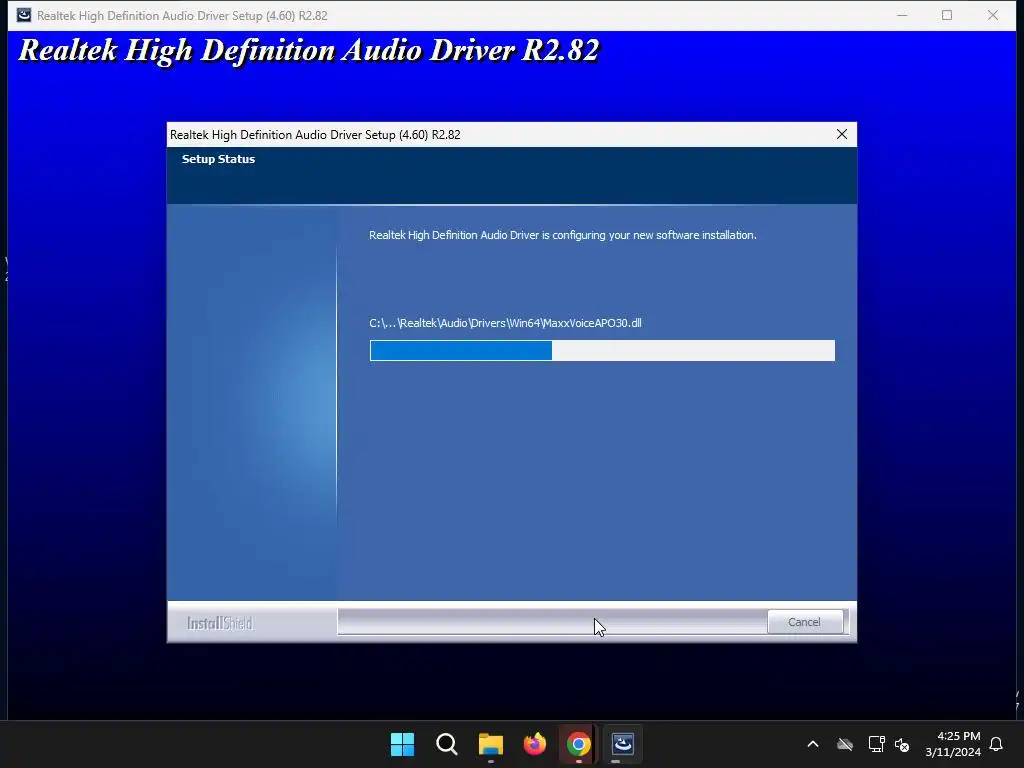Click the Realtek installer icon in outer title bar
Viewport: 1024px width, 768px height.
coord(24,15)
